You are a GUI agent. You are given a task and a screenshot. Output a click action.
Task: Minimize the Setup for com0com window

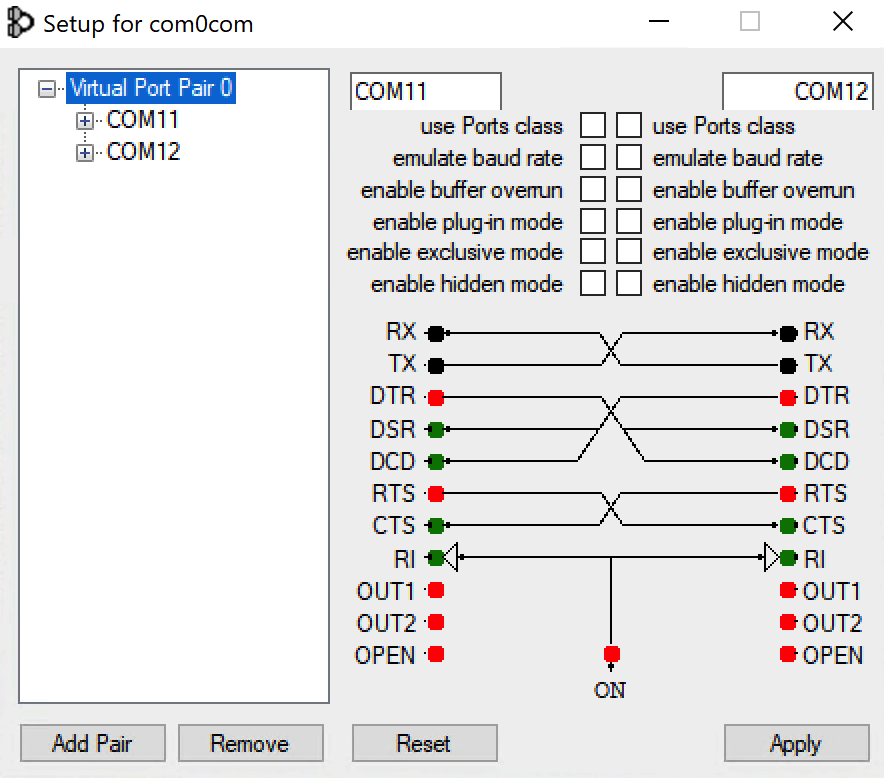click(x=658, y=21)
